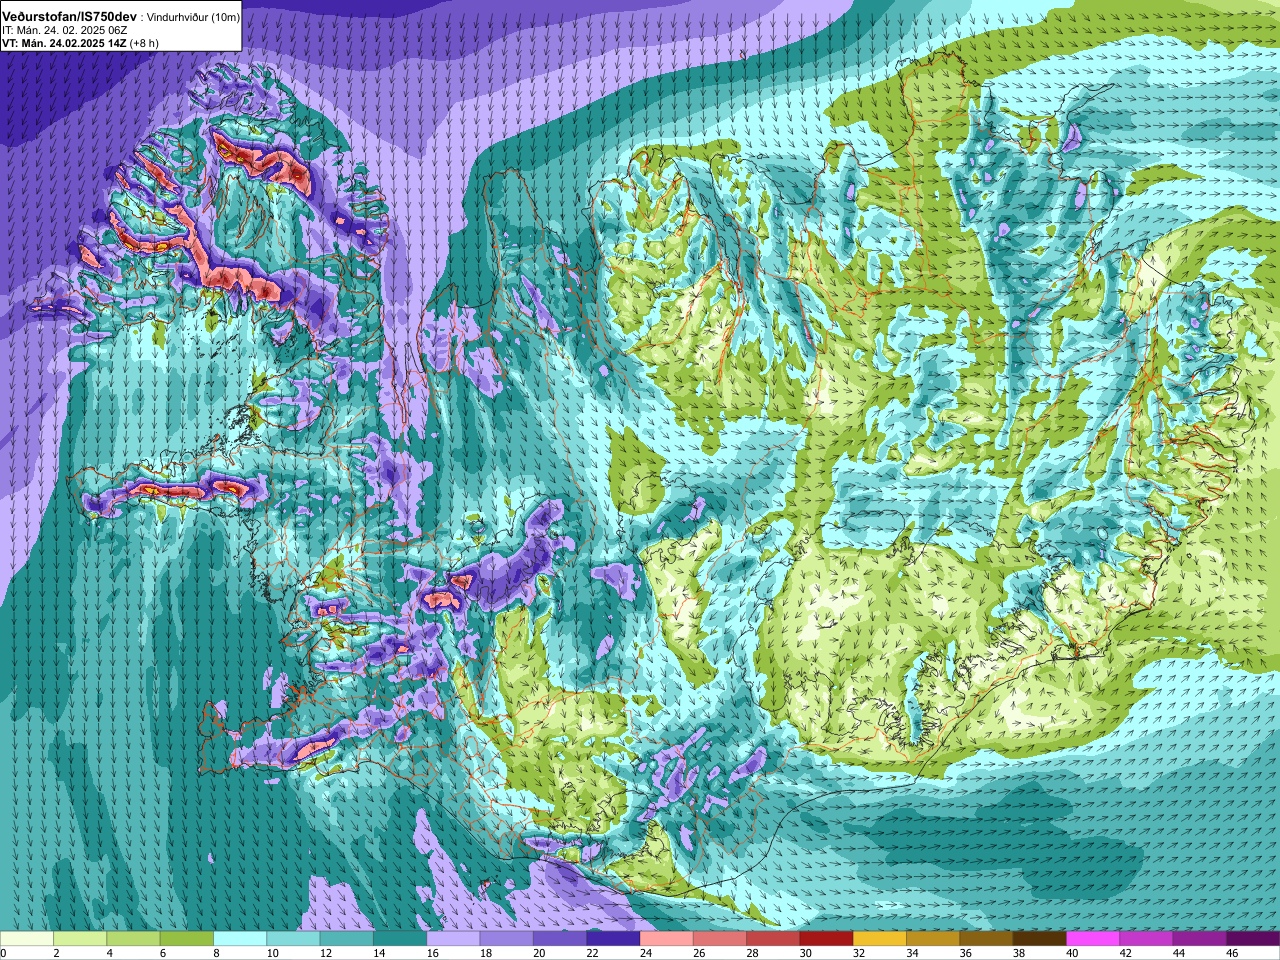The height and width of the screenshot is (960, 1280).
Task: Click the legend scale label '16'
Action: click(x=432, y=954)
